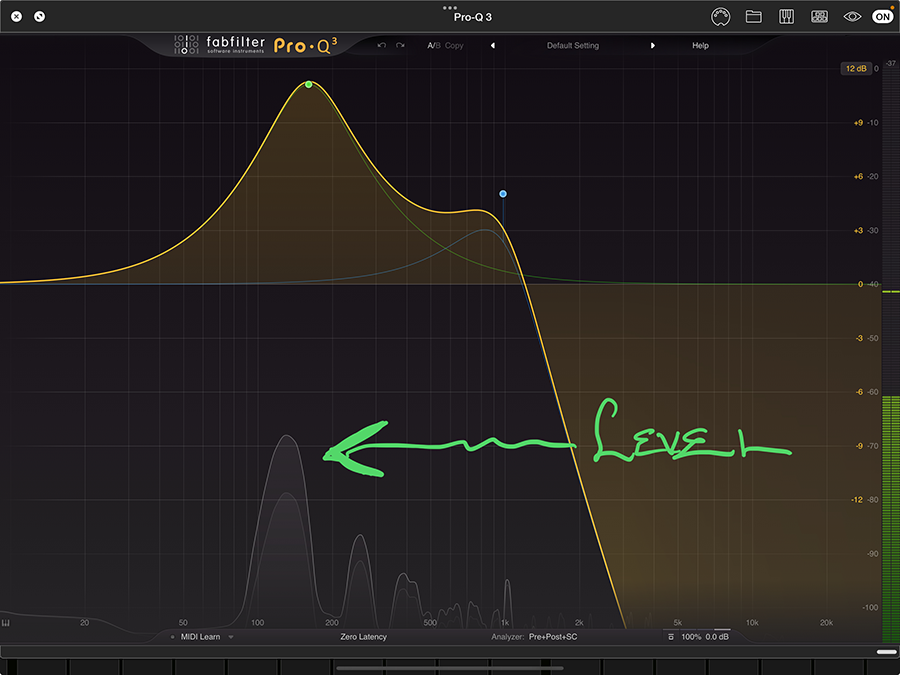This screenshot has width=900, height=675.
Task: Redo the last EQ change
Action: (x=400, y=45)
